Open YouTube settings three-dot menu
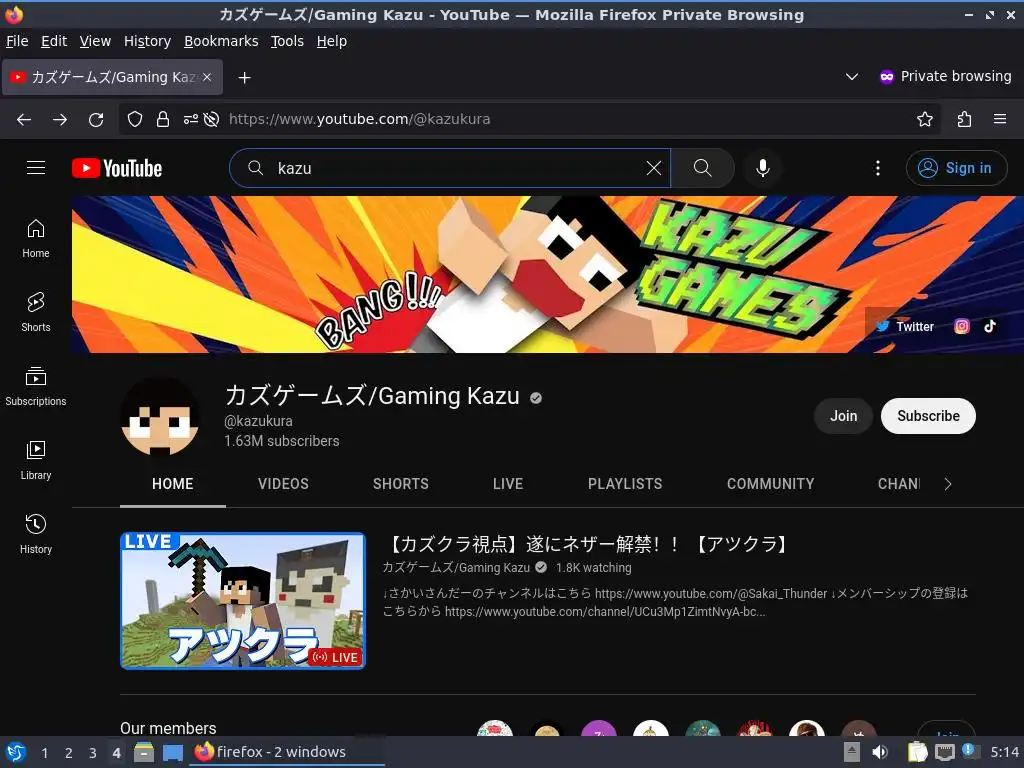This screenshot has height=768, width=1024. point(877,168)
